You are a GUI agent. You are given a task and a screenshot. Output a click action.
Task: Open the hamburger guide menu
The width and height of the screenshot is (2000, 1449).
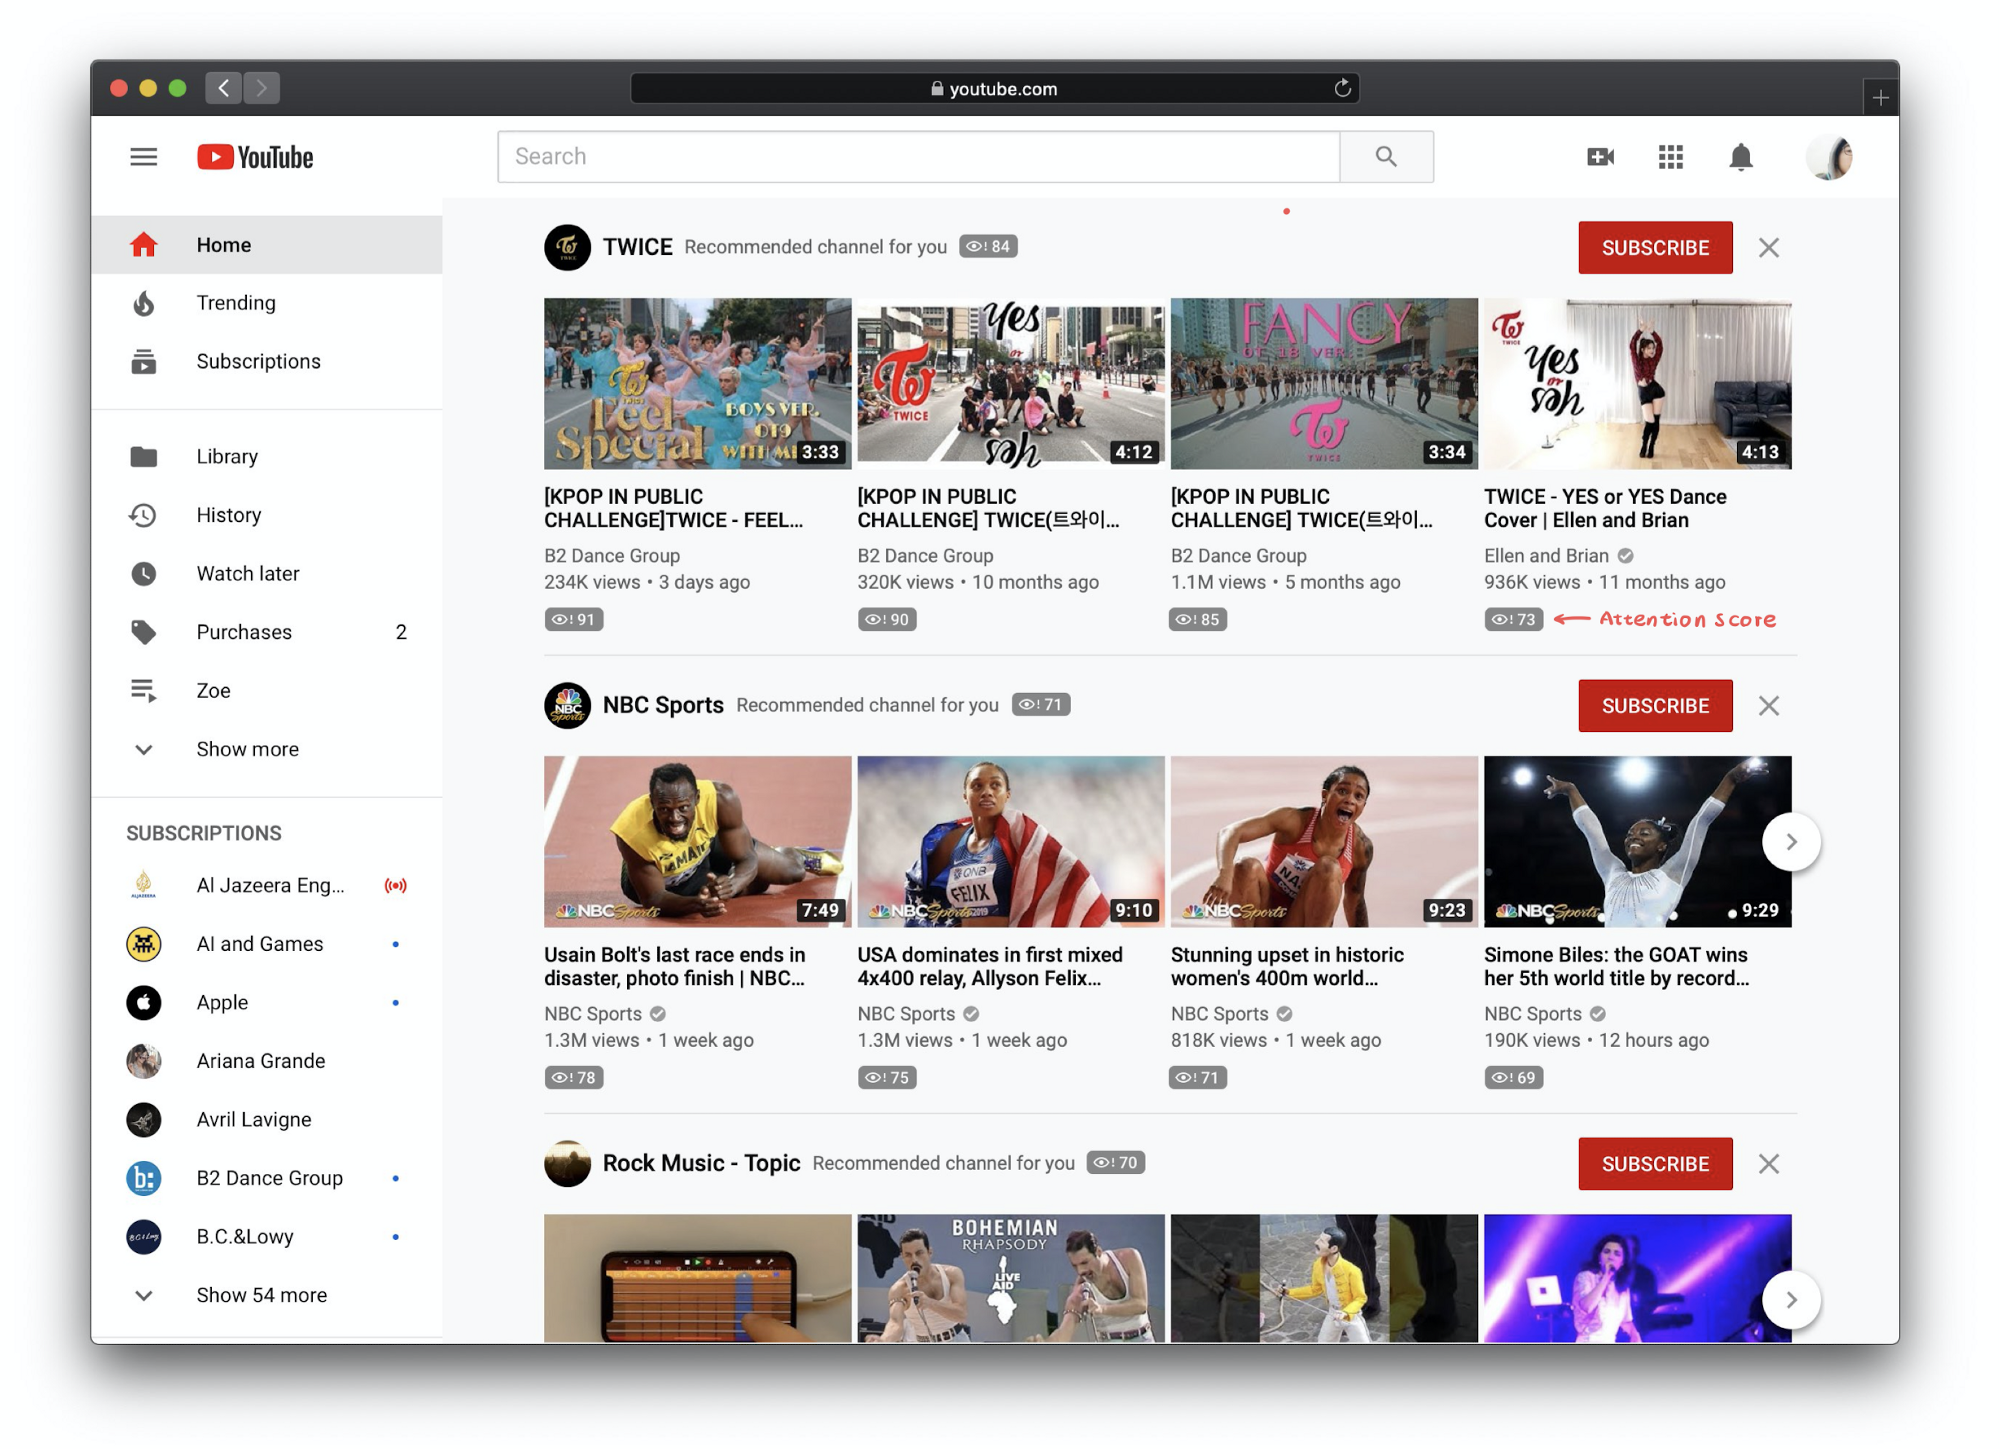[x=143, y=157]
